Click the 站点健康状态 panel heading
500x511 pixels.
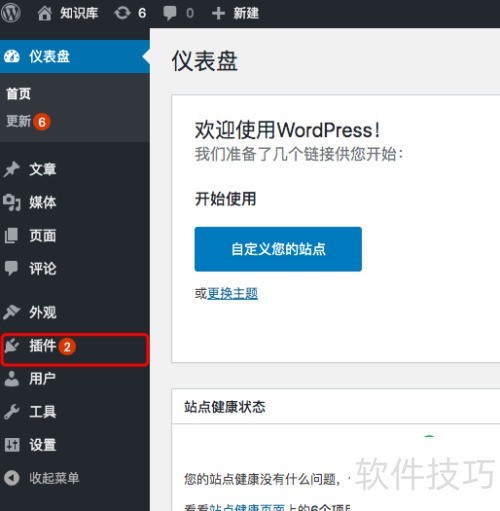pyautogui.click(x=225, y=407)
